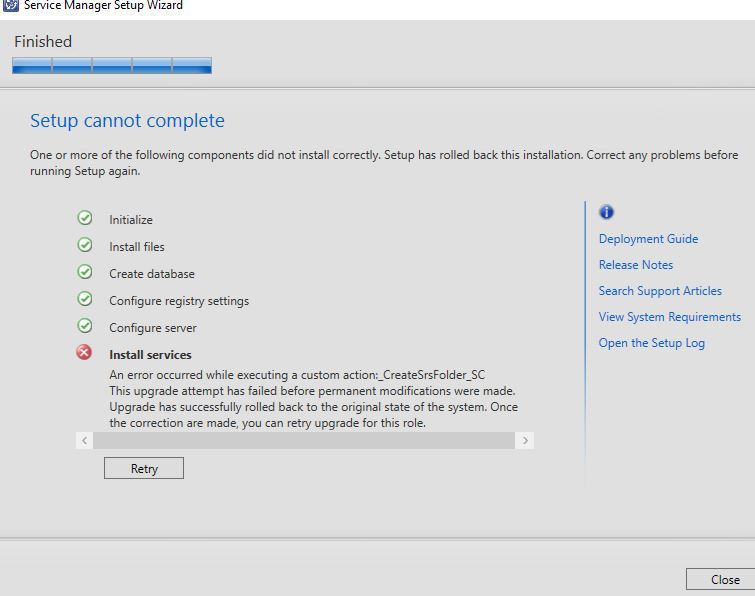
Task: Open the Setup Log link
Action: tap(651, 343)
